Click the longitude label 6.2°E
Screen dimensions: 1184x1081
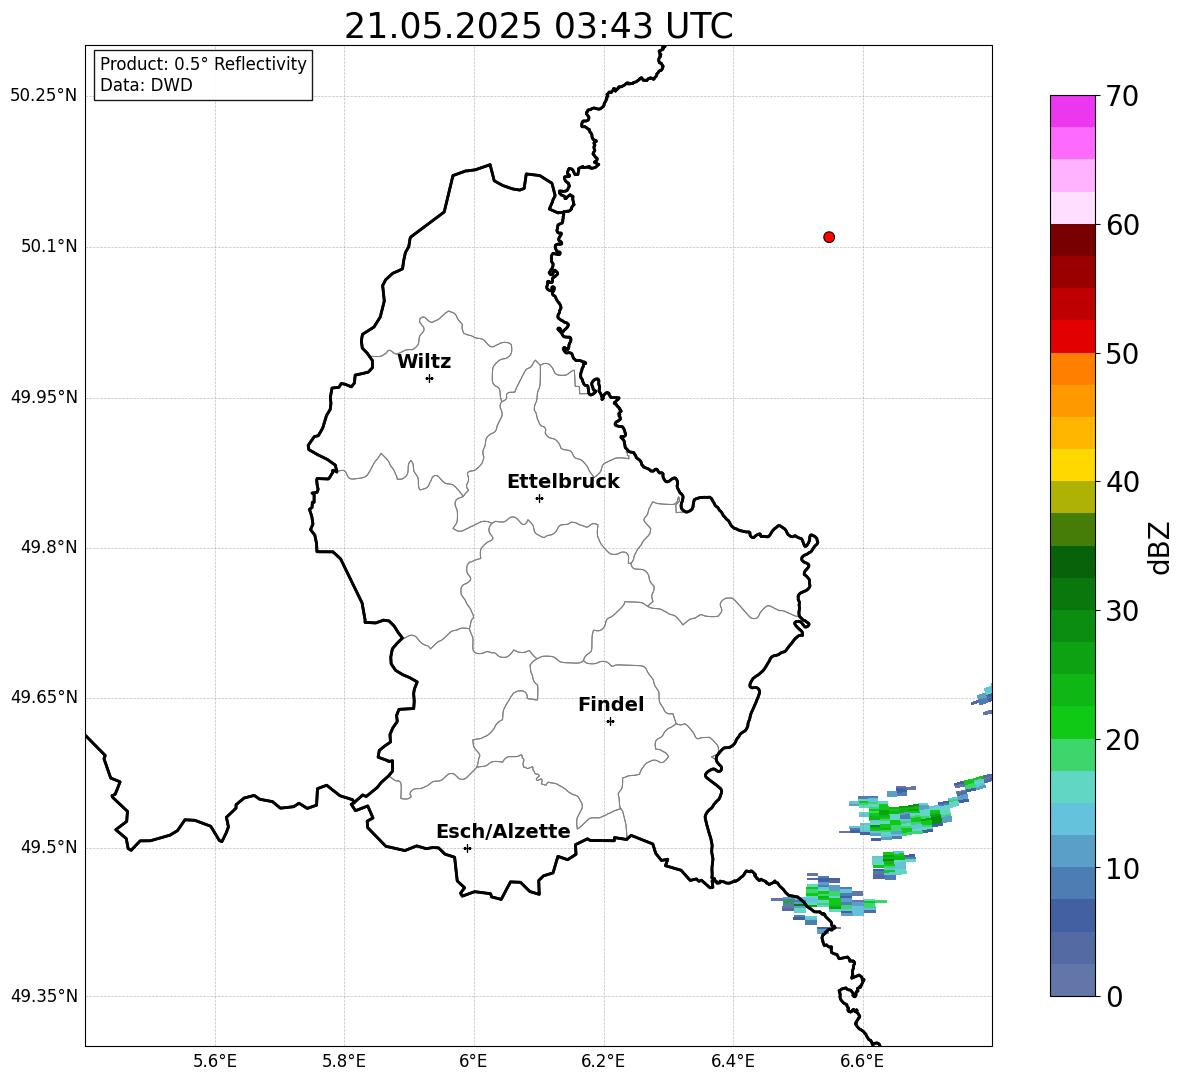pos(603,1062)
